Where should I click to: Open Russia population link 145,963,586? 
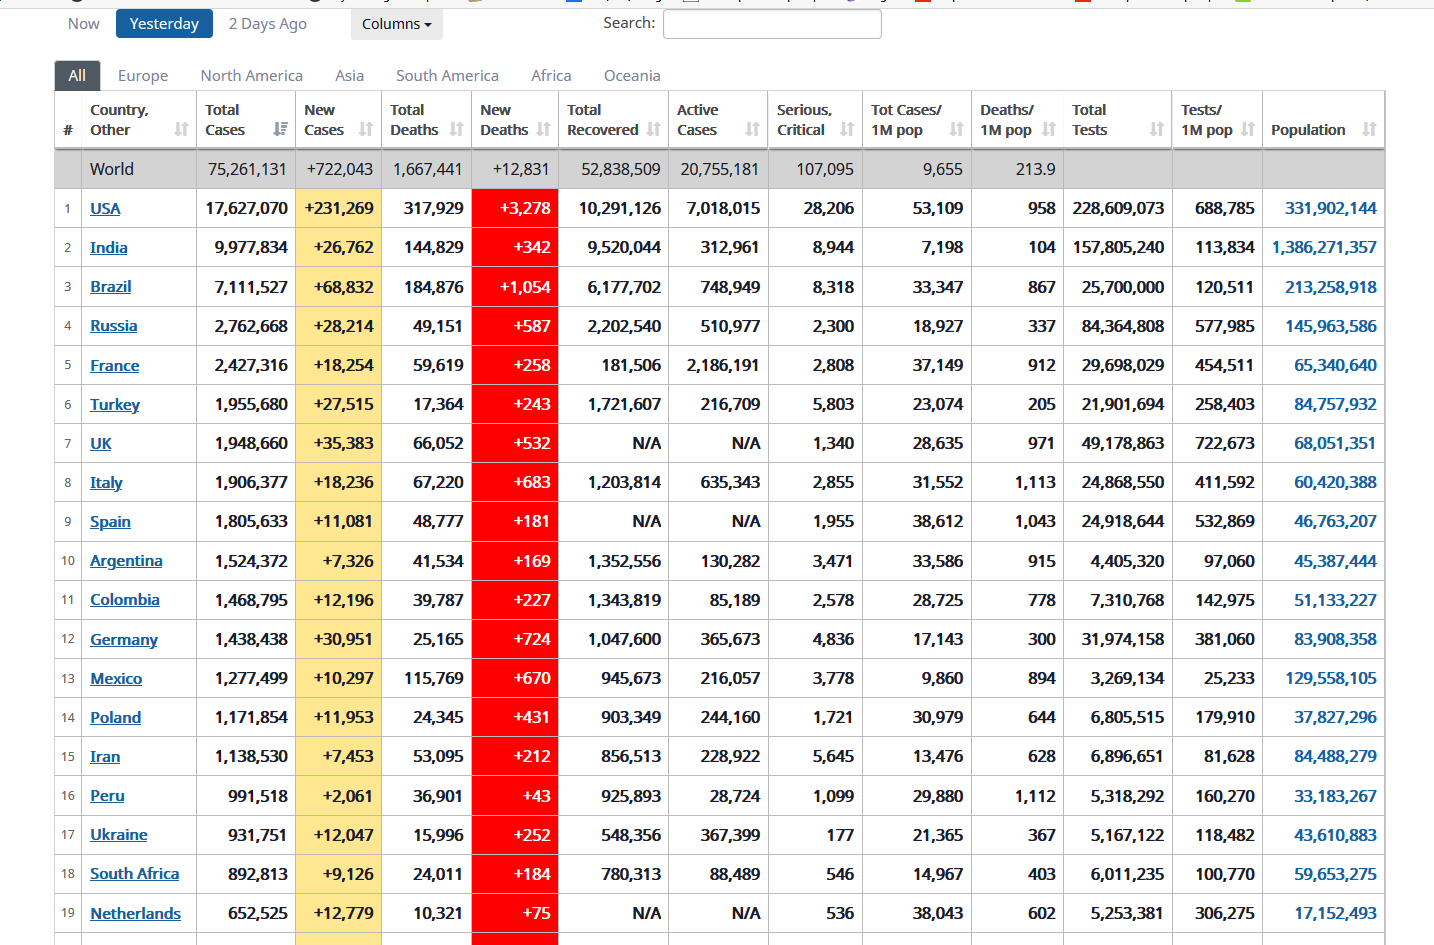click(1331, 326)
